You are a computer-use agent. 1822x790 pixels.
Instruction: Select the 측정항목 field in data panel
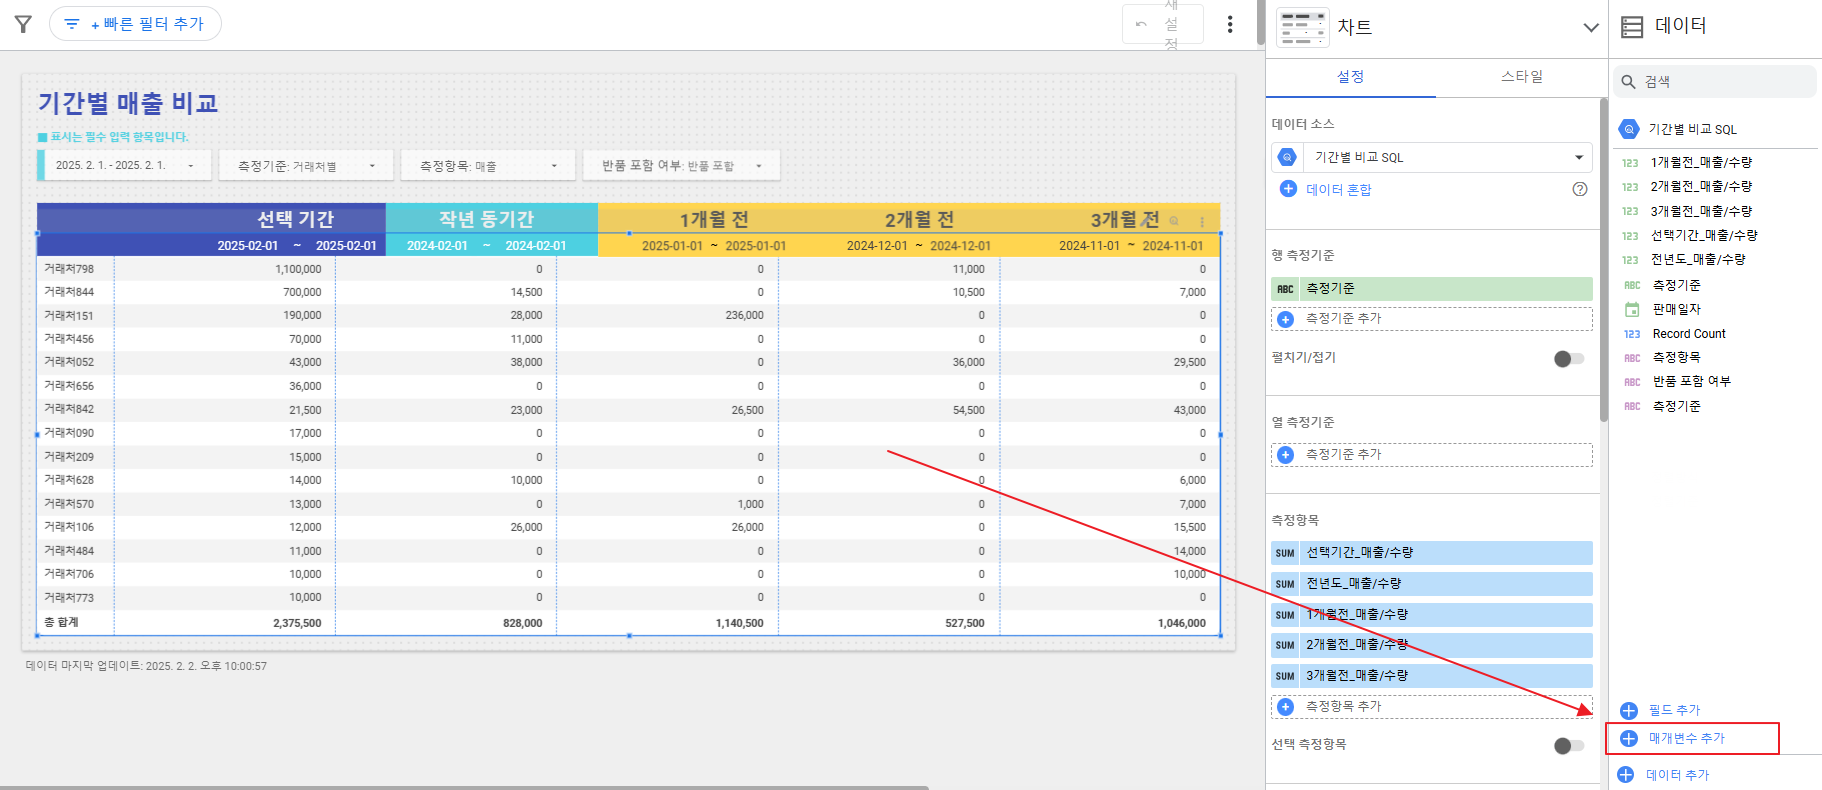1676,357
